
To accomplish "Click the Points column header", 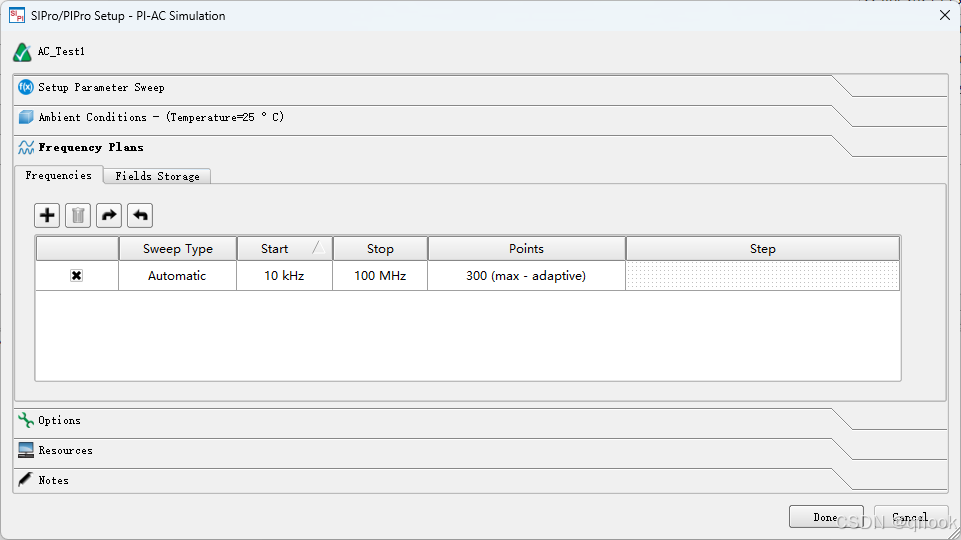I will point(526,249).
